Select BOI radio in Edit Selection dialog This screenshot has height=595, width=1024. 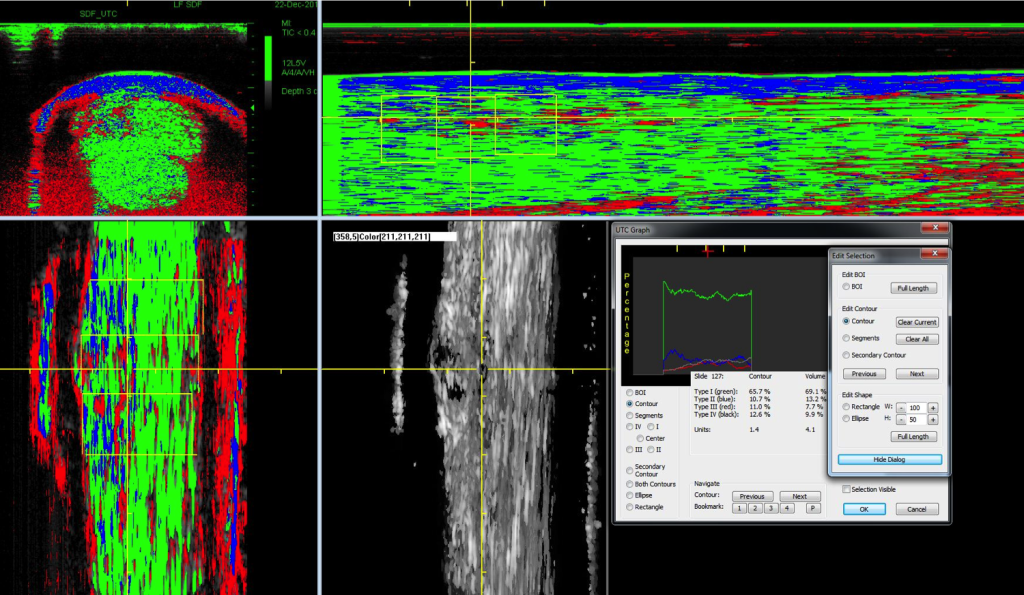(847, 287)
